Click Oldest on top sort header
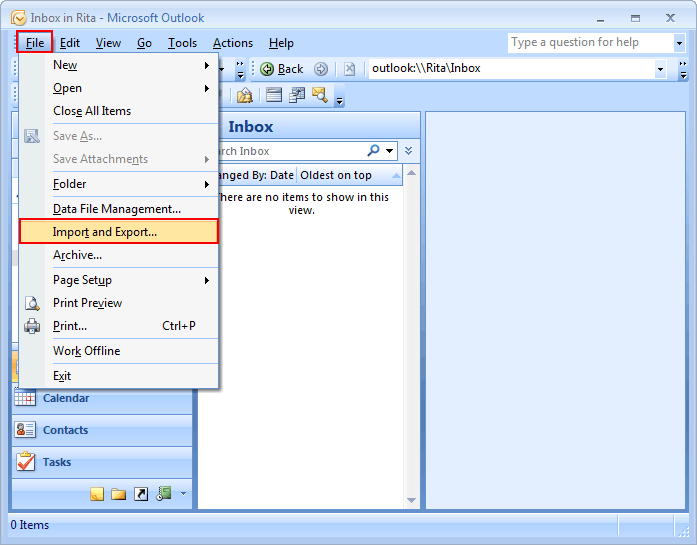Viewport: 697px width, 545px height. coord(349,175)
